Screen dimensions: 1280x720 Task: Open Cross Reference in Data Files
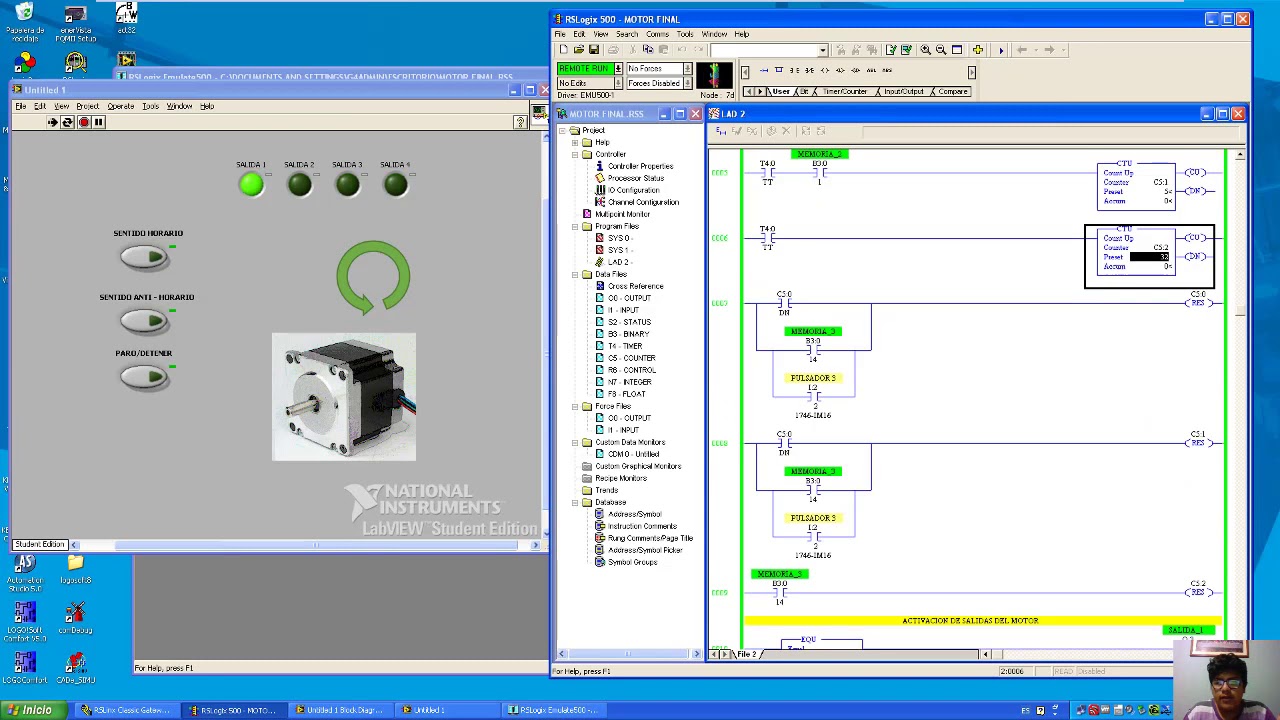(635, 286)
